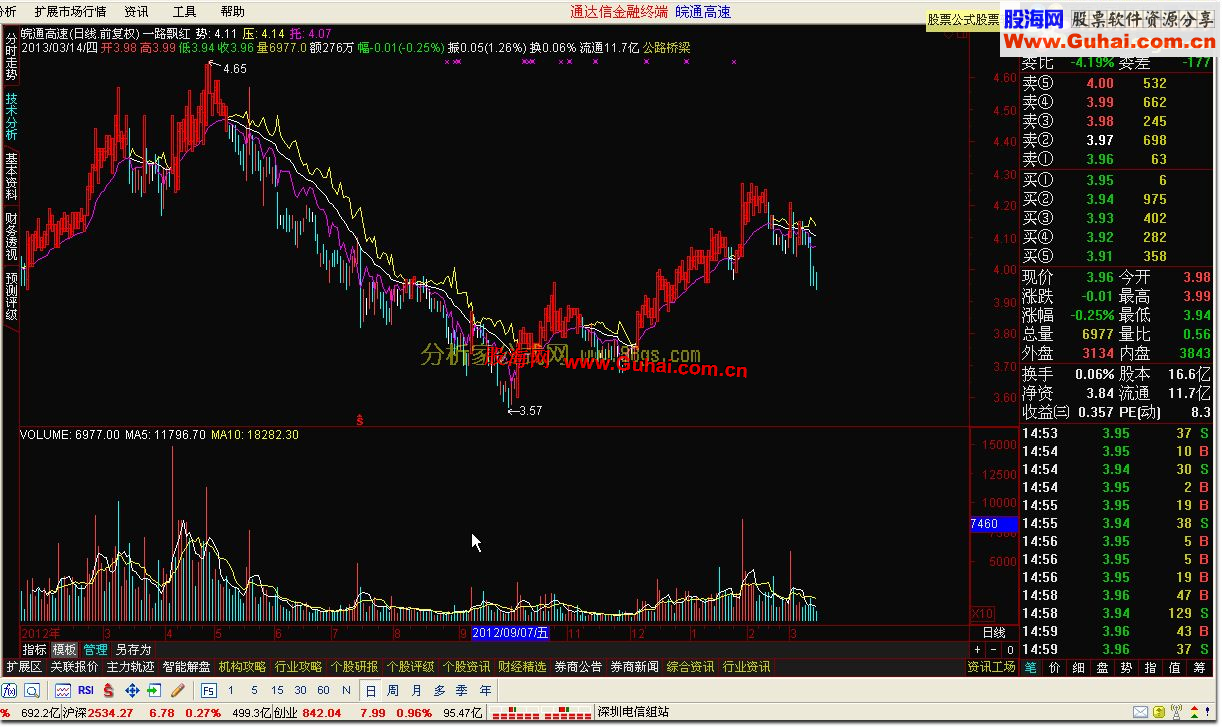Select 1-minute period button

pos(231,690)
